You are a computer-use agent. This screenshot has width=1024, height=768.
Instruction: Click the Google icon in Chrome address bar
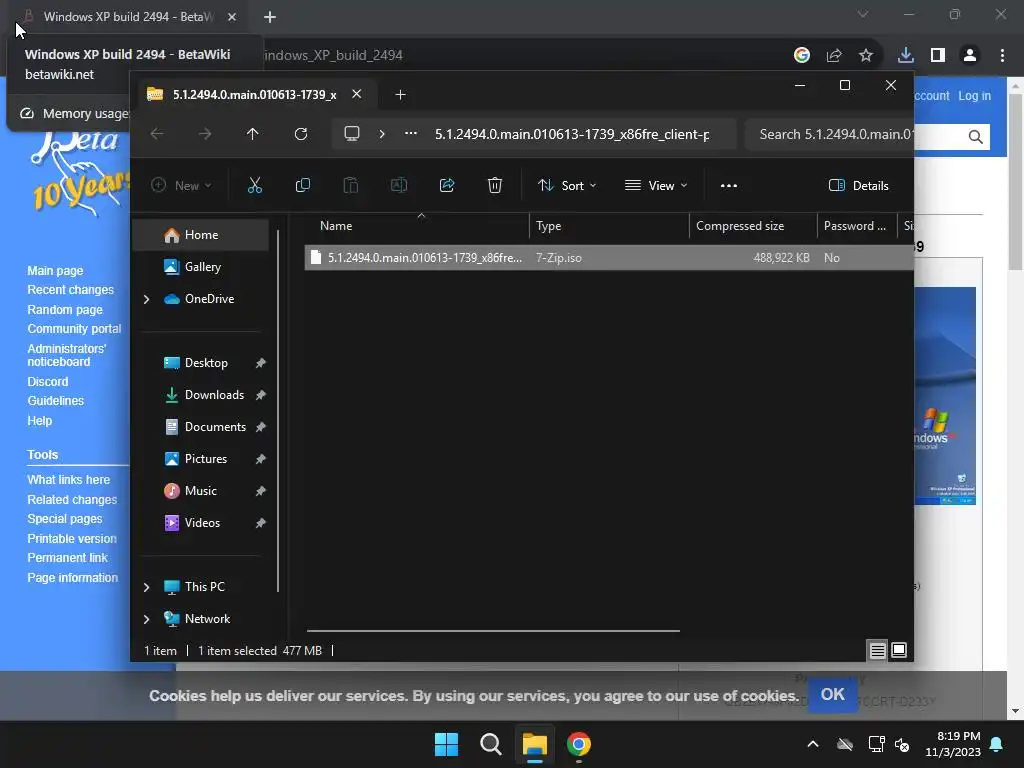802,55
